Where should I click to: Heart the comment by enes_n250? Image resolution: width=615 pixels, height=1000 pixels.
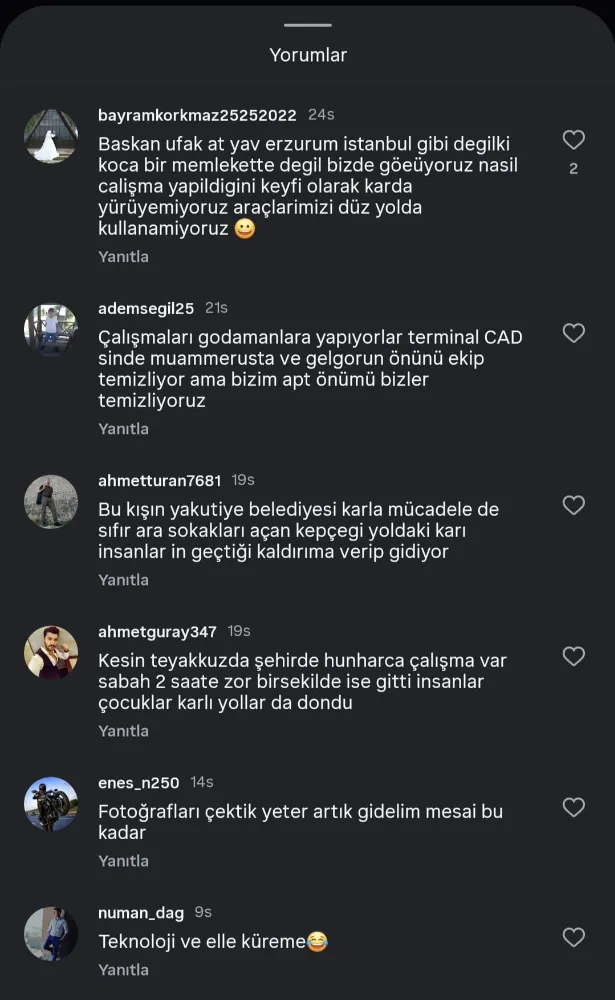pyautogui.click(x=573, y=807)
